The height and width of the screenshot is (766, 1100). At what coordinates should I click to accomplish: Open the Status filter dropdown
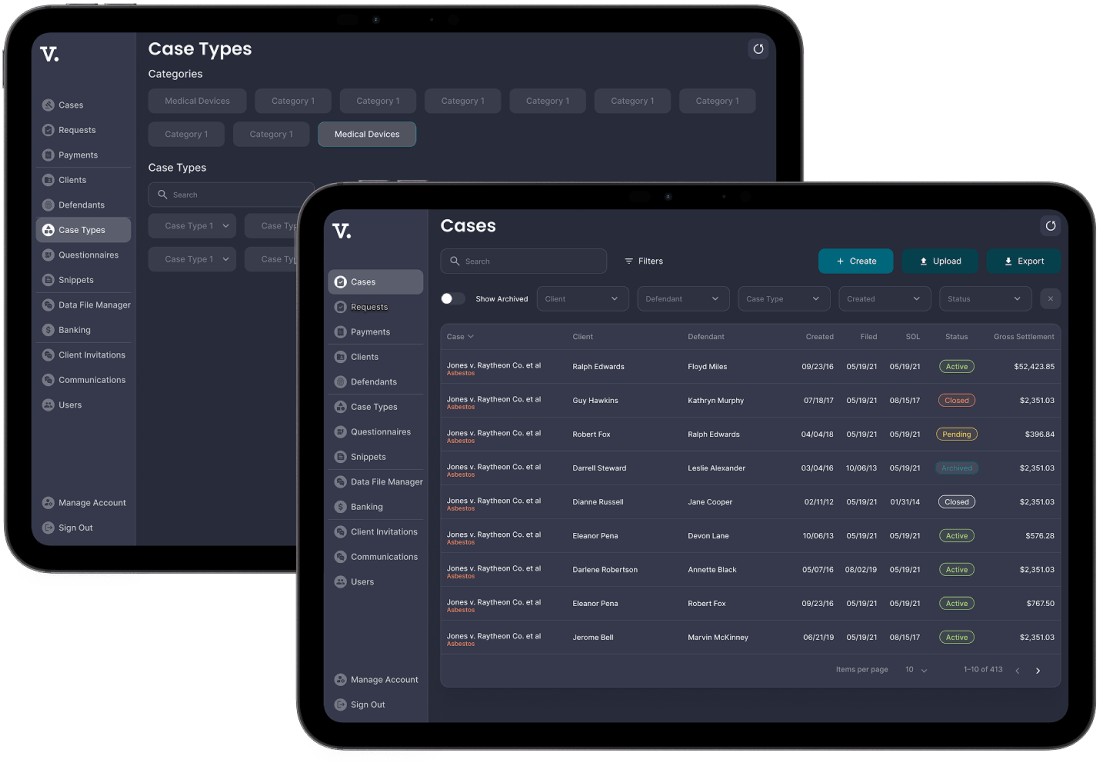pos(984,299)
